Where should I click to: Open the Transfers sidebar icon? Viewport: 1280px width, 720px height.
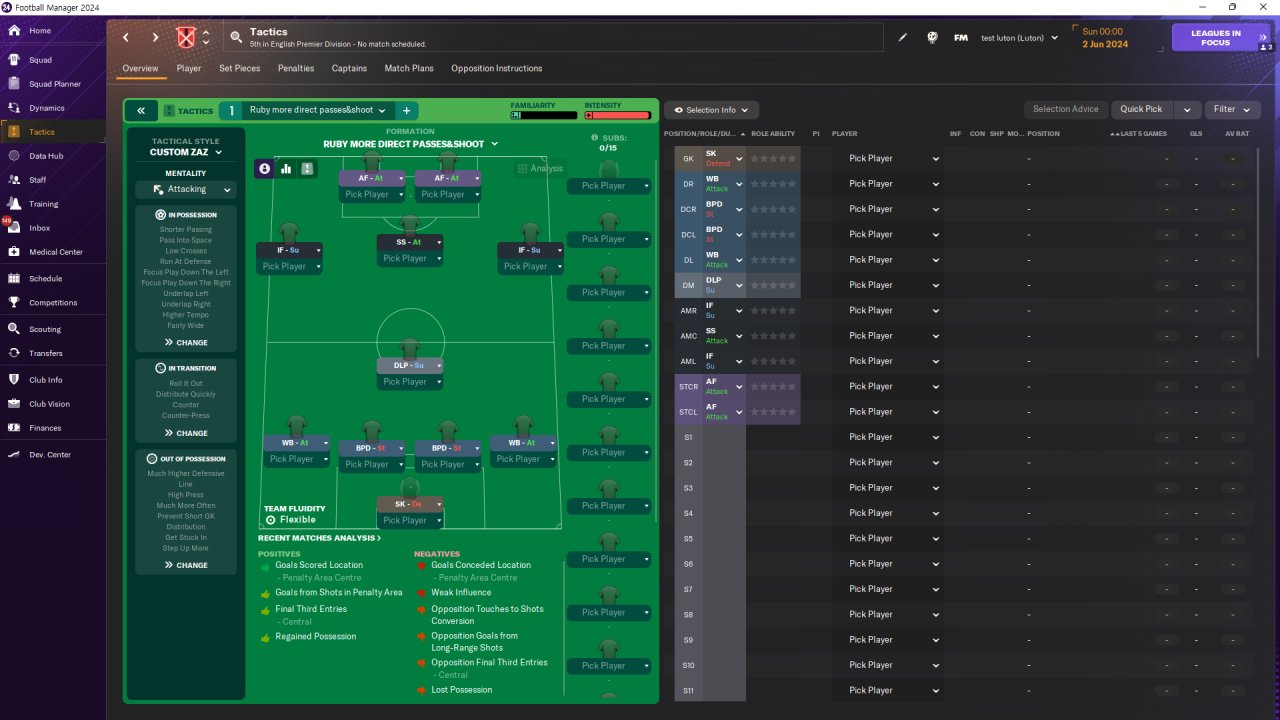pyautogui.click(x=14, y=353)
